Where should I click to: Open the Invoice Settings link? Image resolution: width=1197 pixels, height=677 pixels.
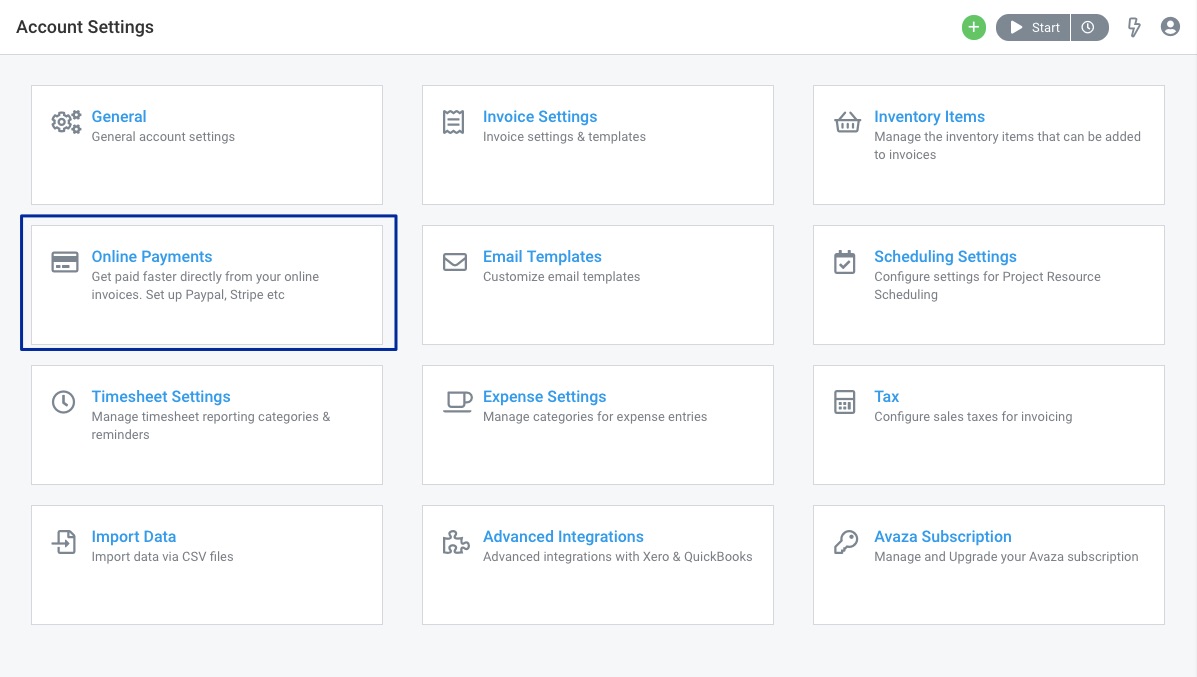click(540, 117)
